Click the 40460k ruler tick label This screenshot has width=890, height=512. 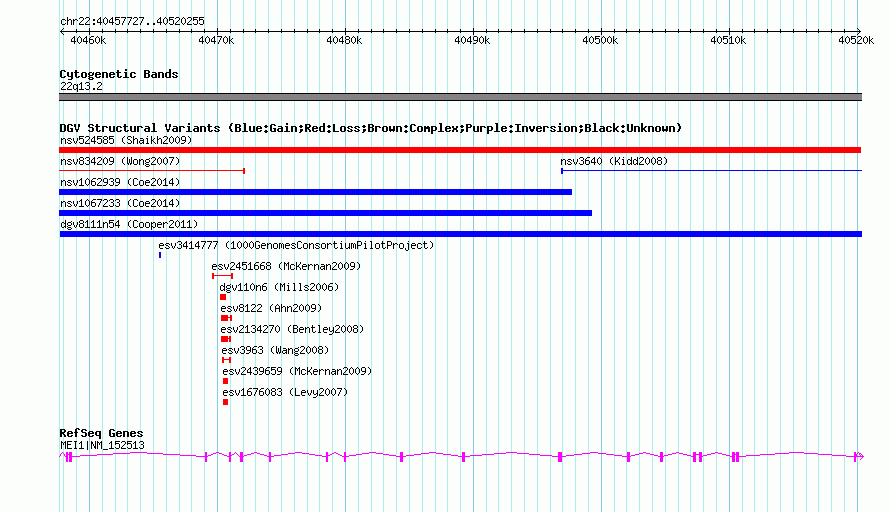[x=88, y=40]
